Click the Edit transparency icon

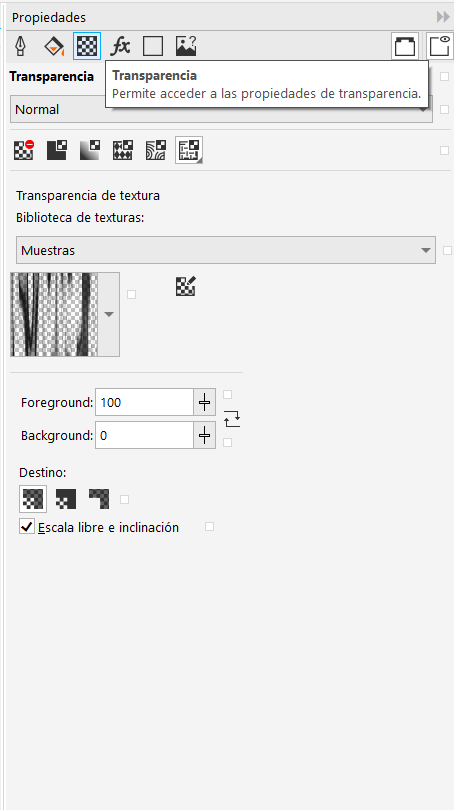point(186,286)
